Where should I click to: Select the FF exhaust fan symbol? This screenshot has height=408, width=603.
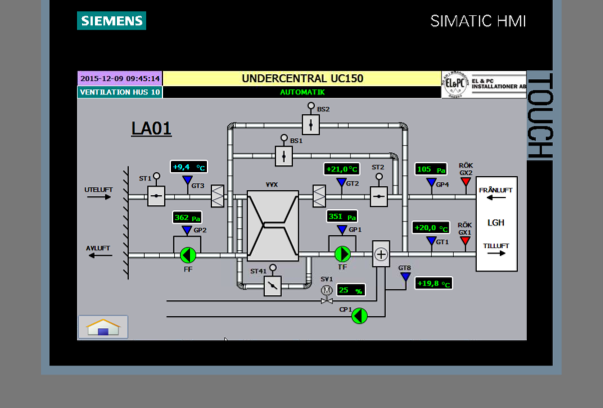188,255
